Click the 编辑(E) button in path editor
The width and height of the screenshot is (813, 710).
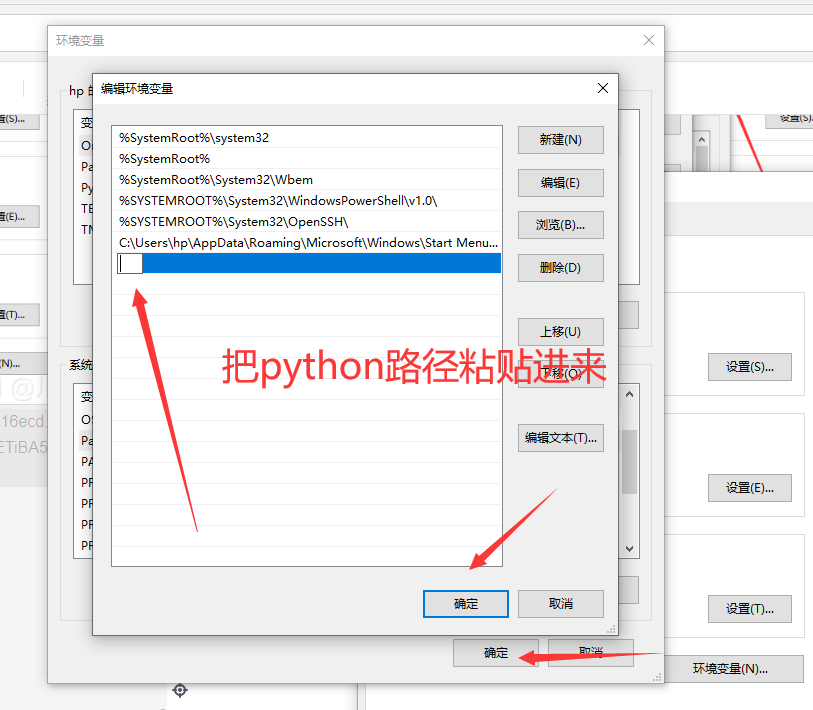560,182
